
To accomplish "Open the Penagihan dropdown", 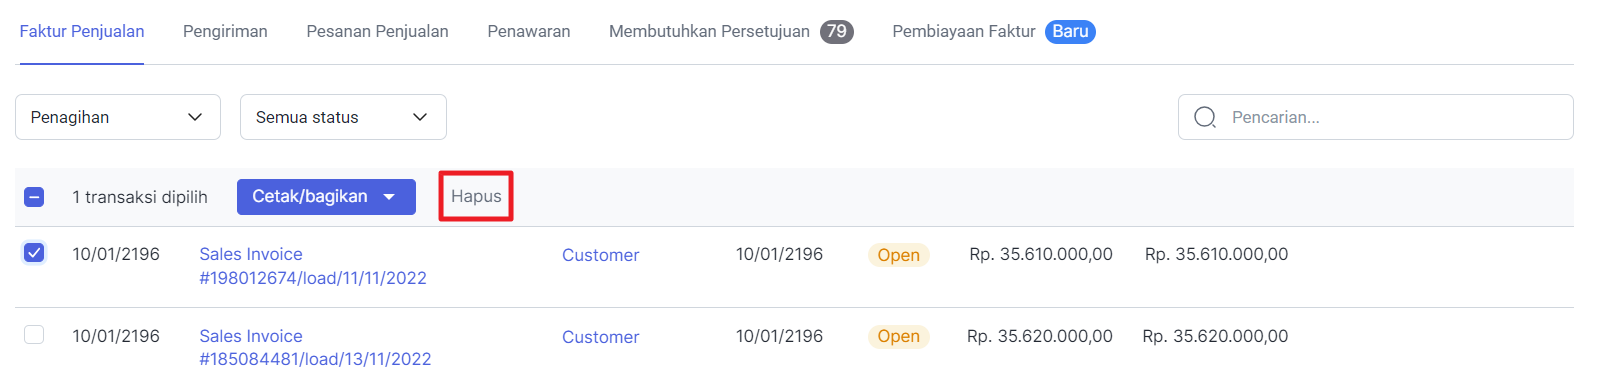I will (118, 117).
